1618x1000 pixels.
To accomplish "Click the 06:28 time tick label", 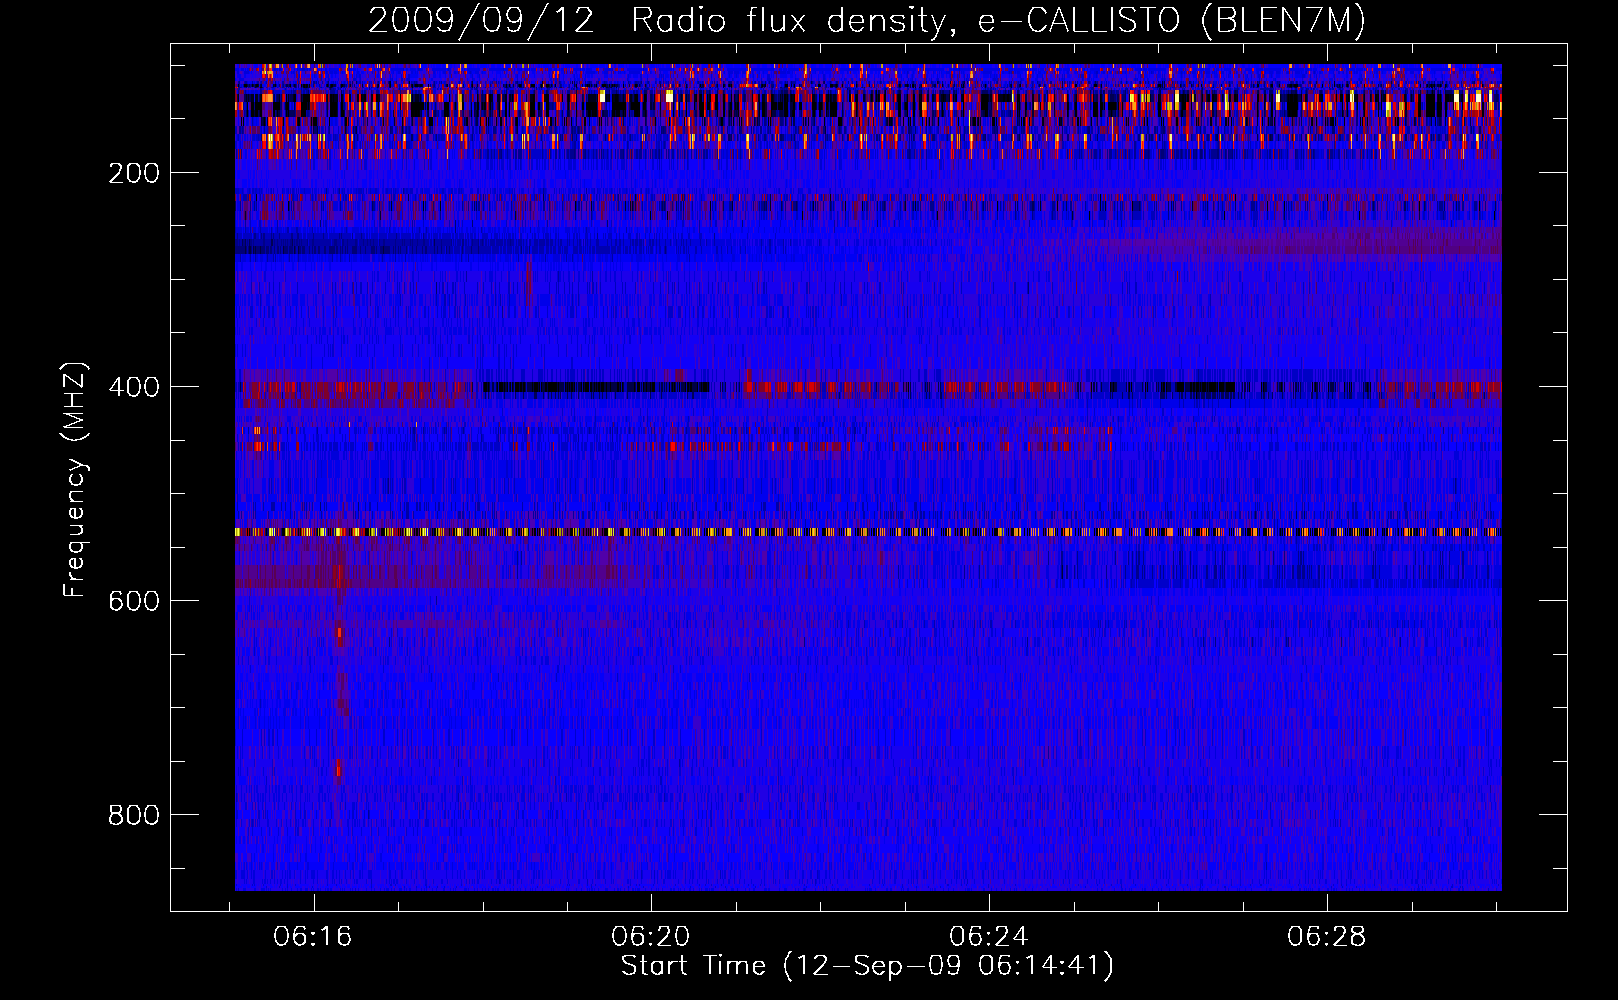I will point(1326,938).
